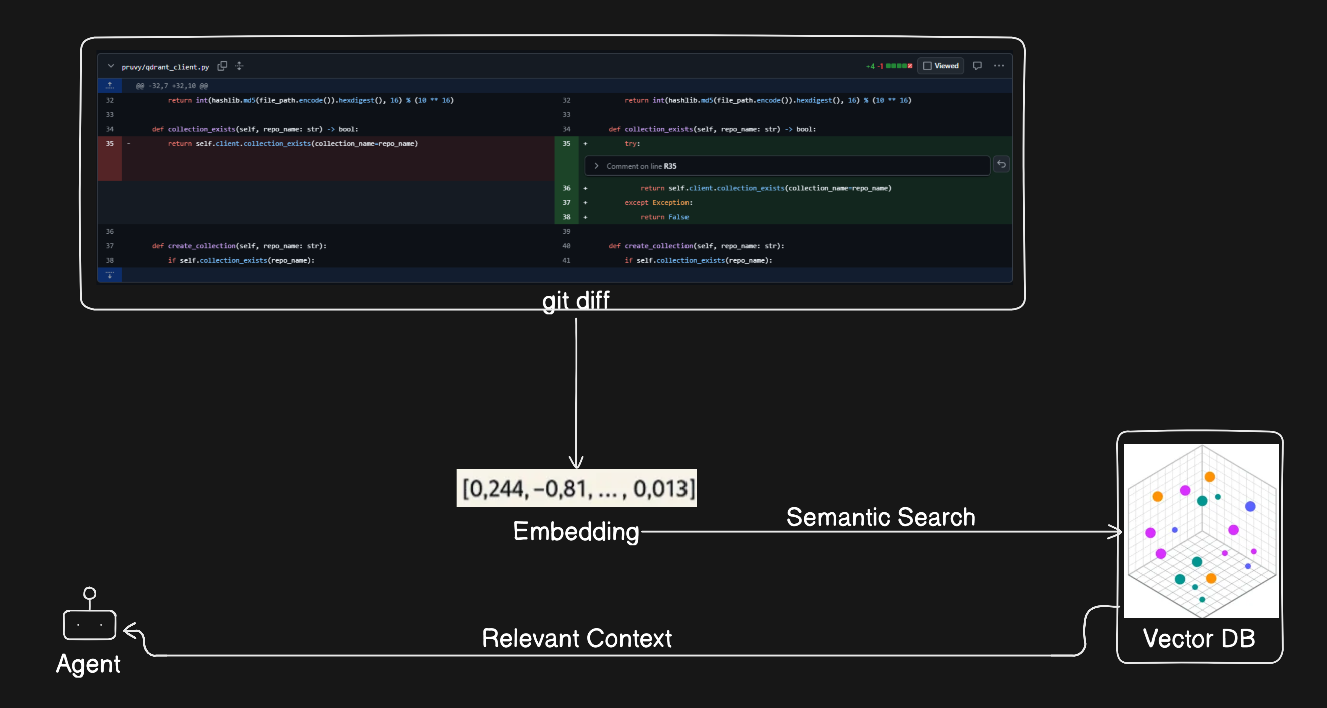The width and height of the screenshot is (1327, 708).
Task: Click the undo arrow beside R35 comment
Action: tap(1000, 165)
